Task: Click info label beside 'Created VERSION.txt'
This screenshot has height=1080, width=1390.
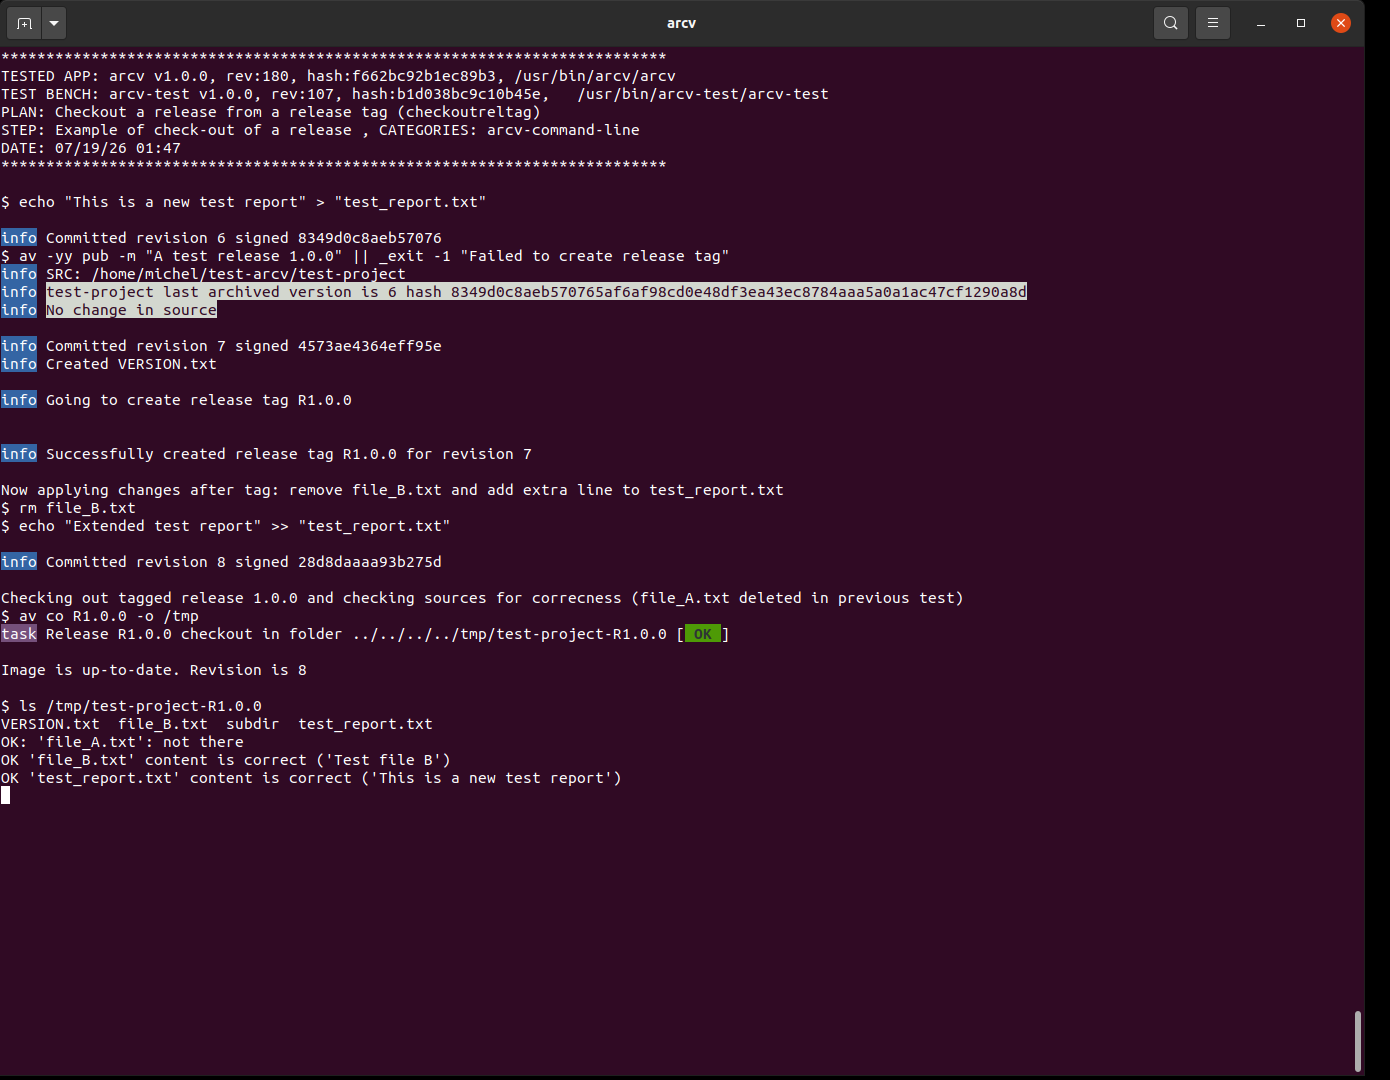Action: [19, 364]
